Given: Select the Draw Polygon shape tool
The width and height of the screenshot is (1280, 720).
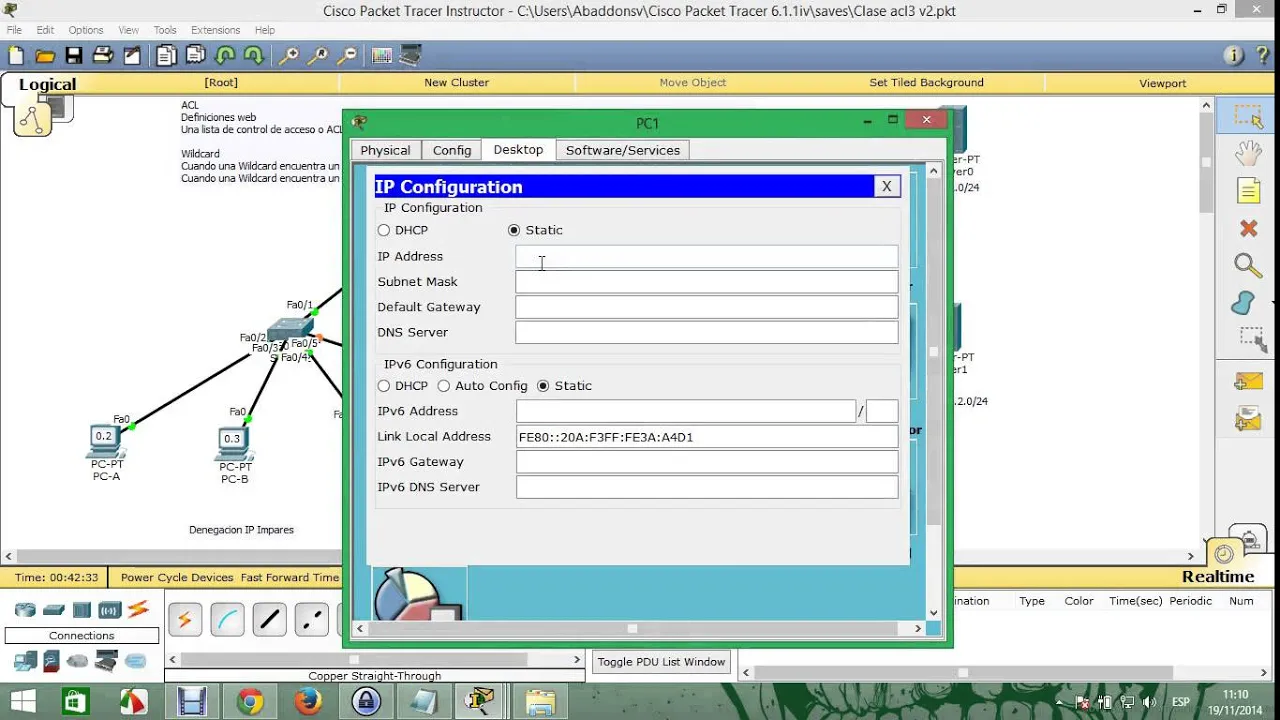Looking at the screenshot, I should 1245,302.
